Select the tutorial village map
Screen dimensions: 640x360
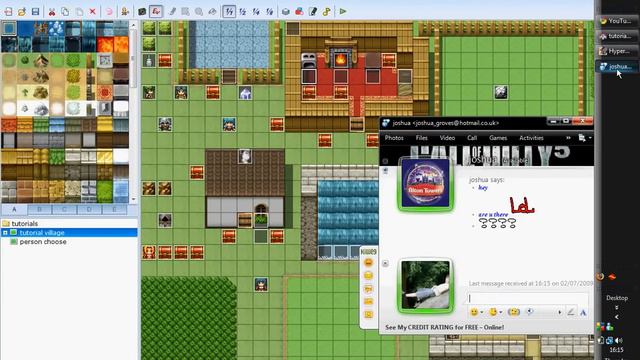coord(42,233)
